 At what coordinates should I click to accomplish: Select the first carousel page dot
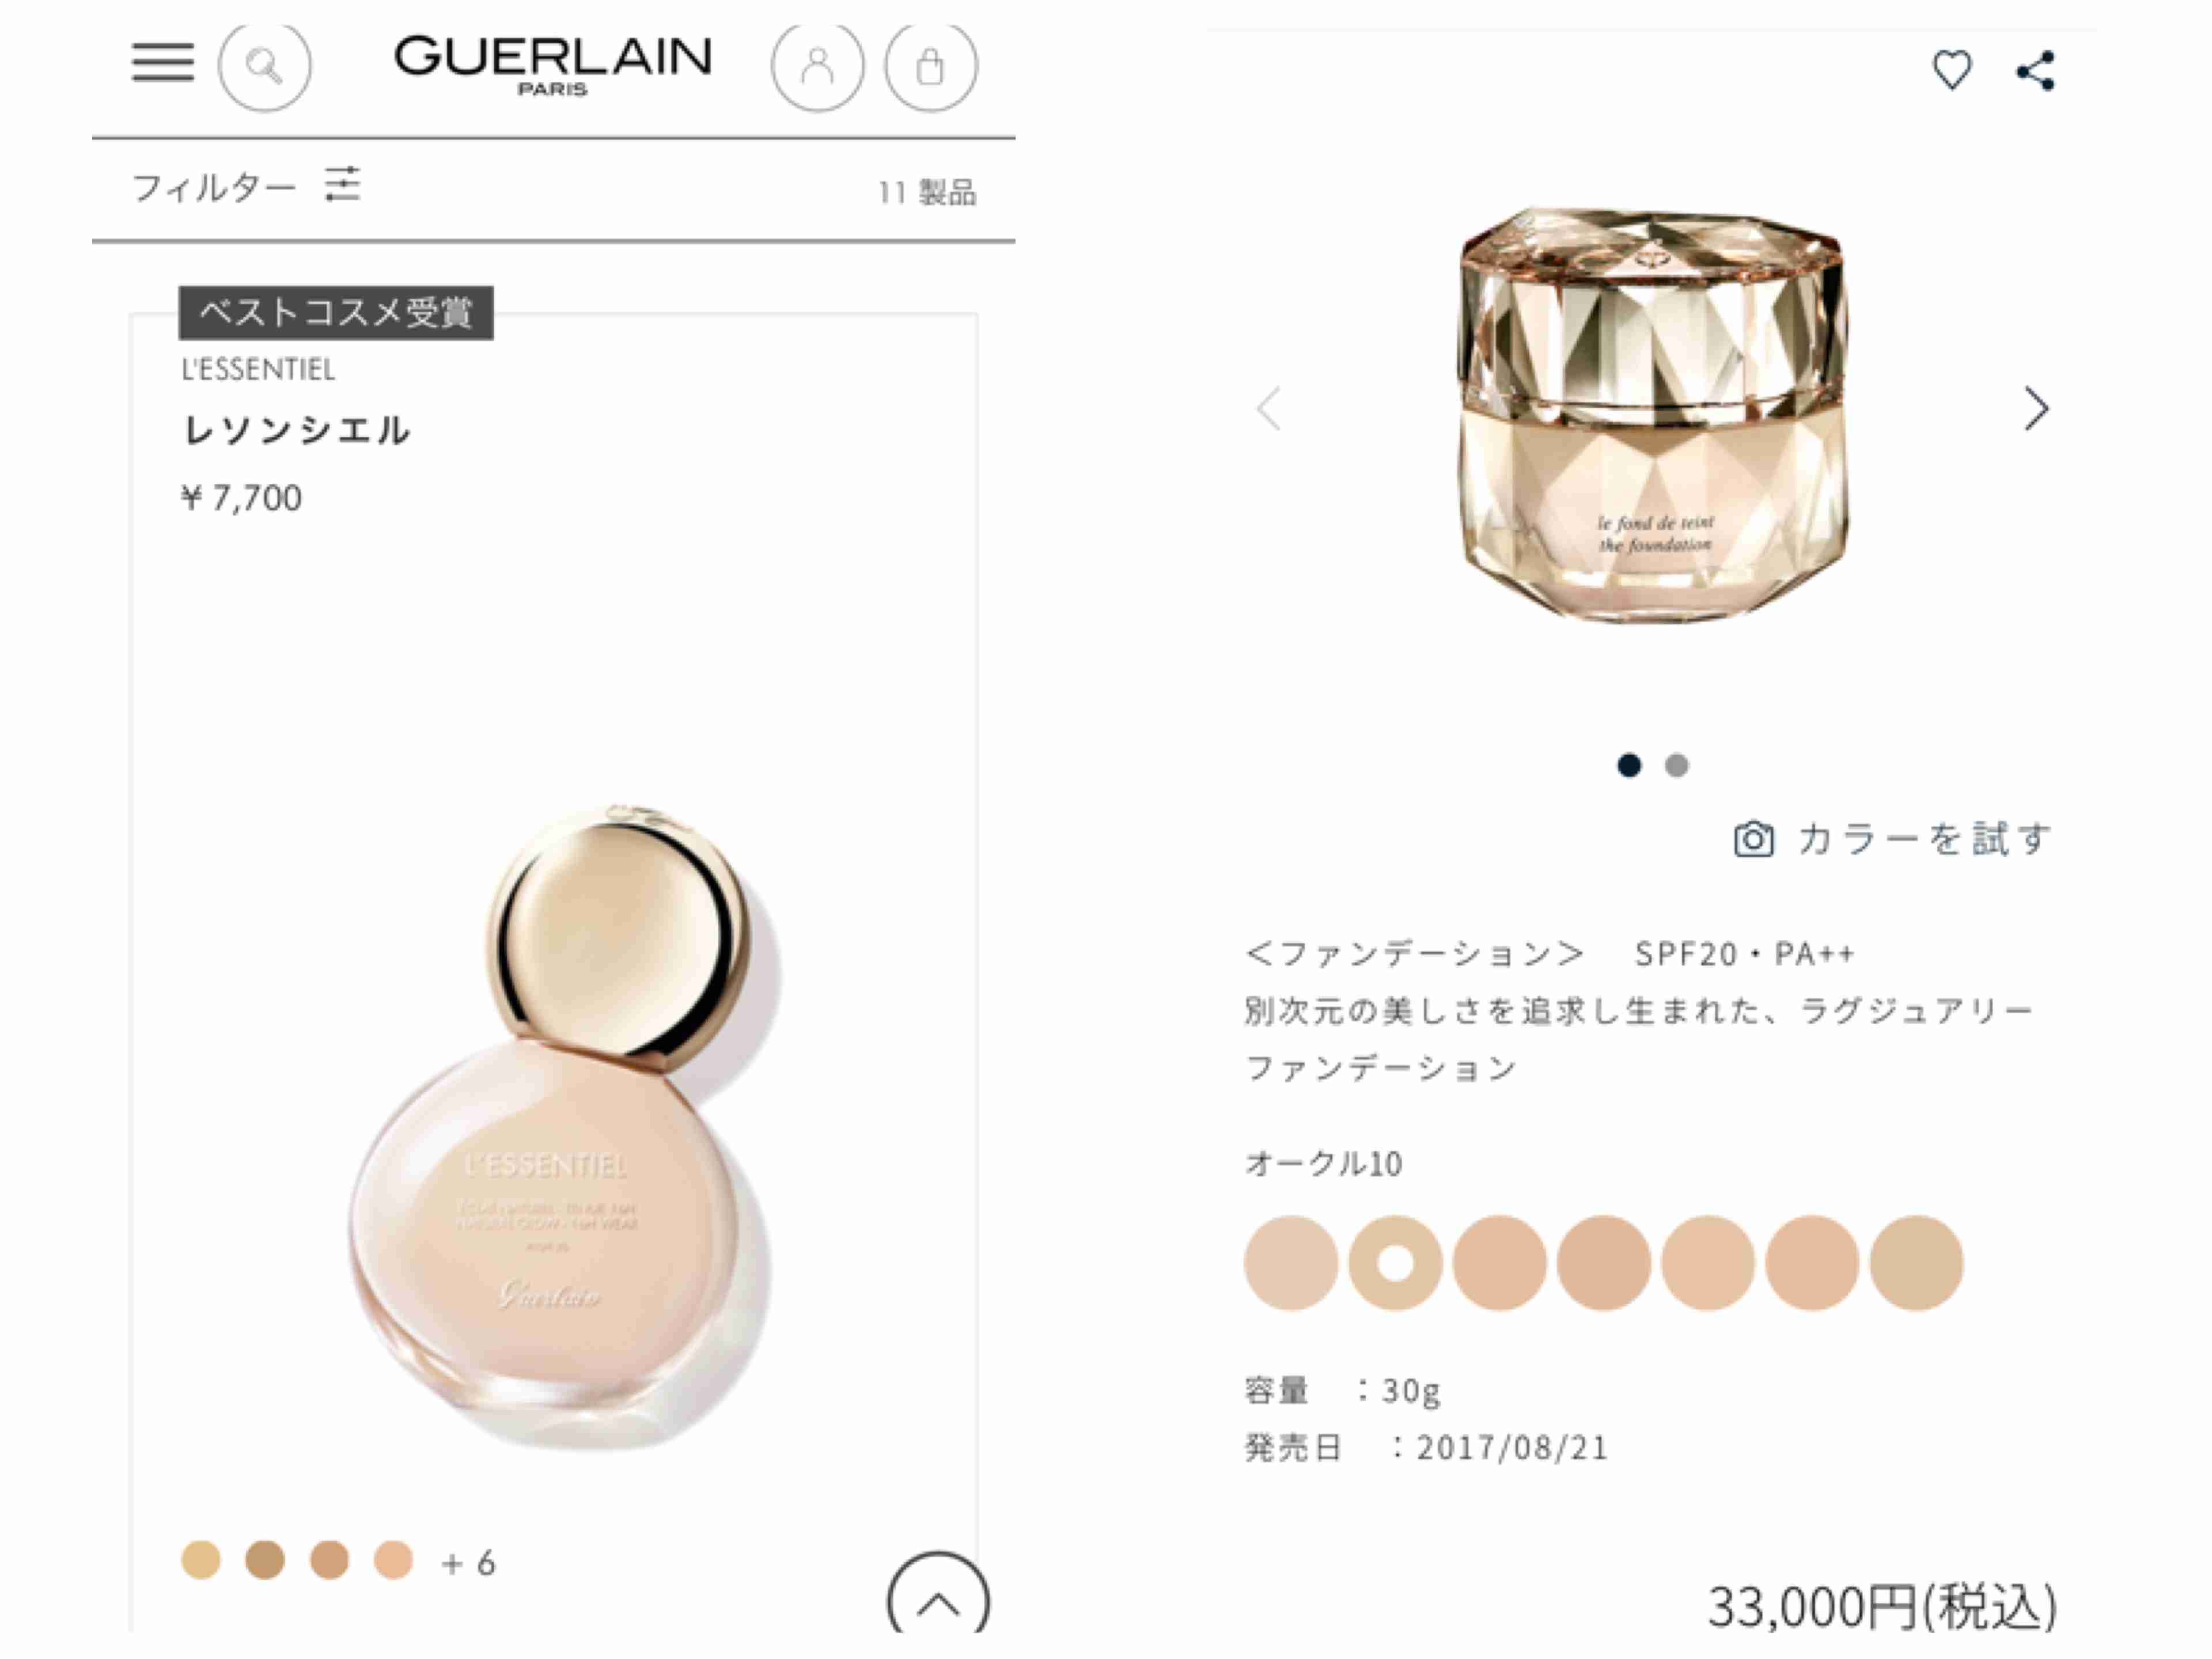click(1629, 765)
